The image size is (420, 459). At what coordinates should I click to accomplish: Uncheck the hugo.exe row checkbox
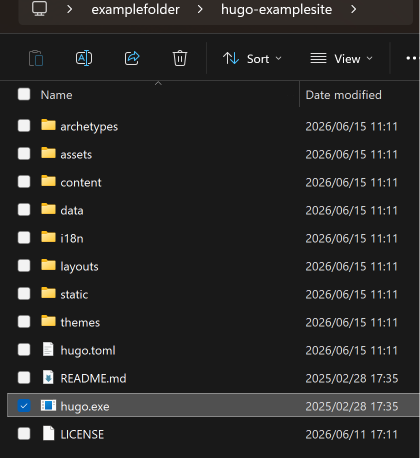[x=24, y=406]
